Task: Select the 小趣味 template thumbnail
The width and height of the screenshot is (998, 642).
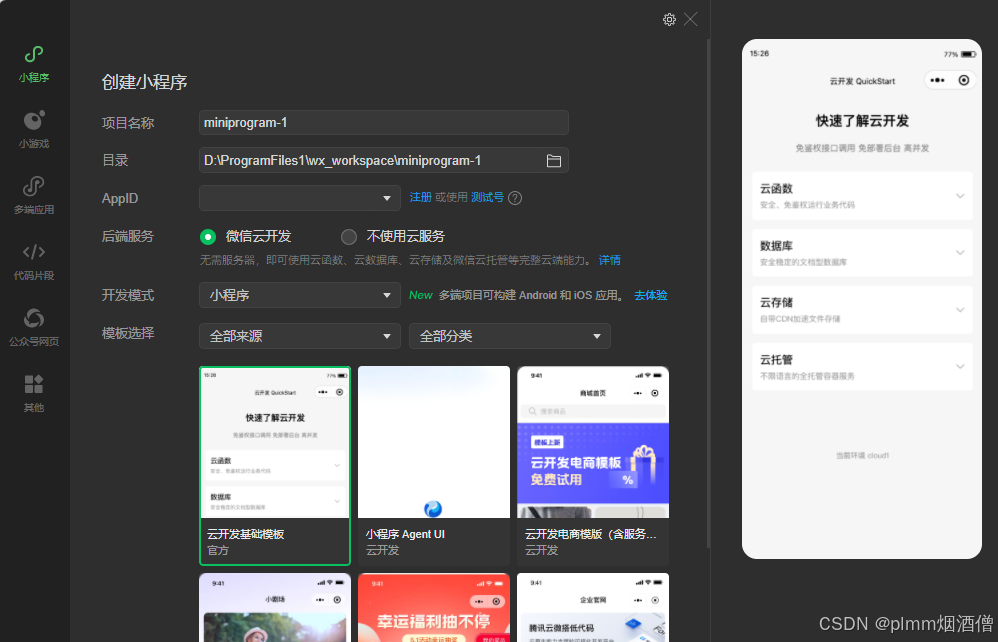Action: (x=275, y=608)
